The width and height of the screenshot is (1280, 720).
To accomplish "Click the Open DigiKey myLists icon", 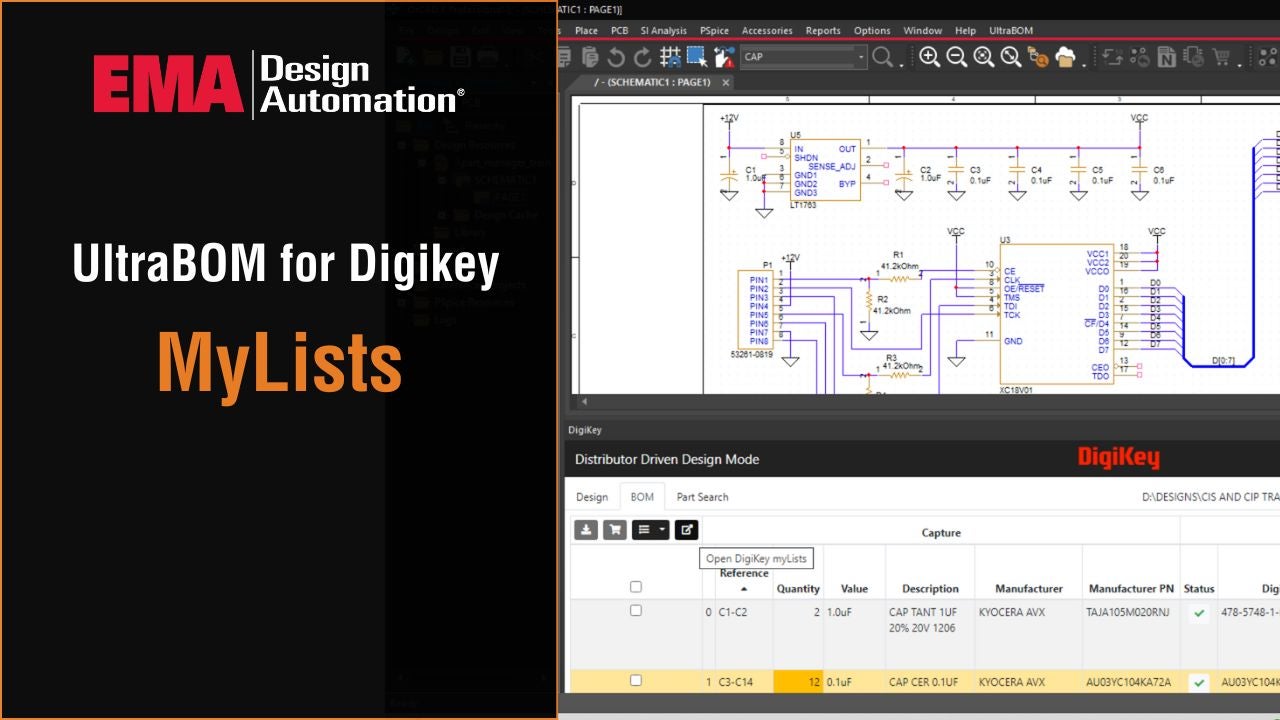I will coord(686,530).
